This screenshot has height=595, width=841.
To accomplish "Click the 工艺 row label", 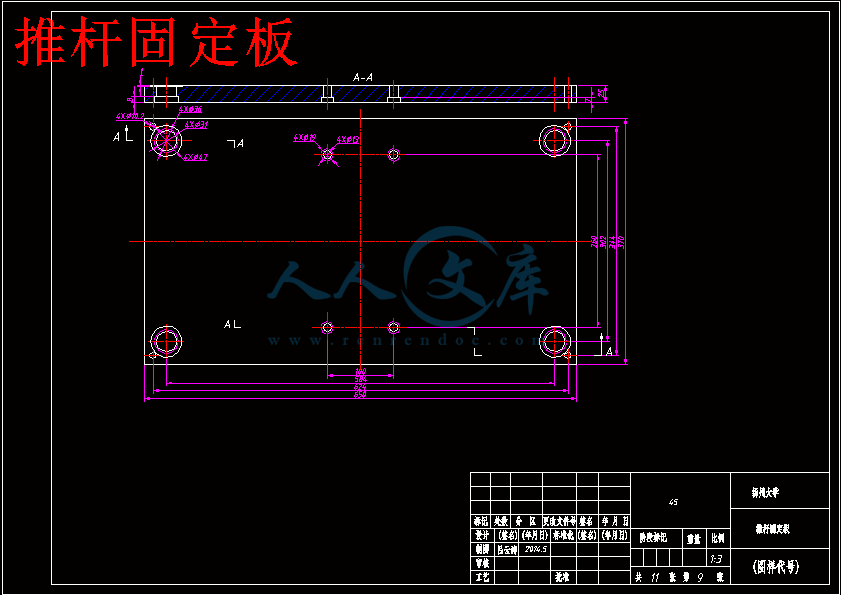I will click(482, 577).
